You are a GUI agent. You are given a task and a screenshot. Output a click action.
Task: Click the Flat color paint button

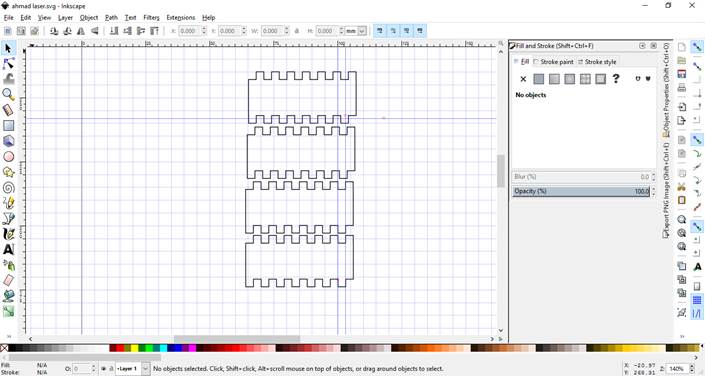pos(539,79)
